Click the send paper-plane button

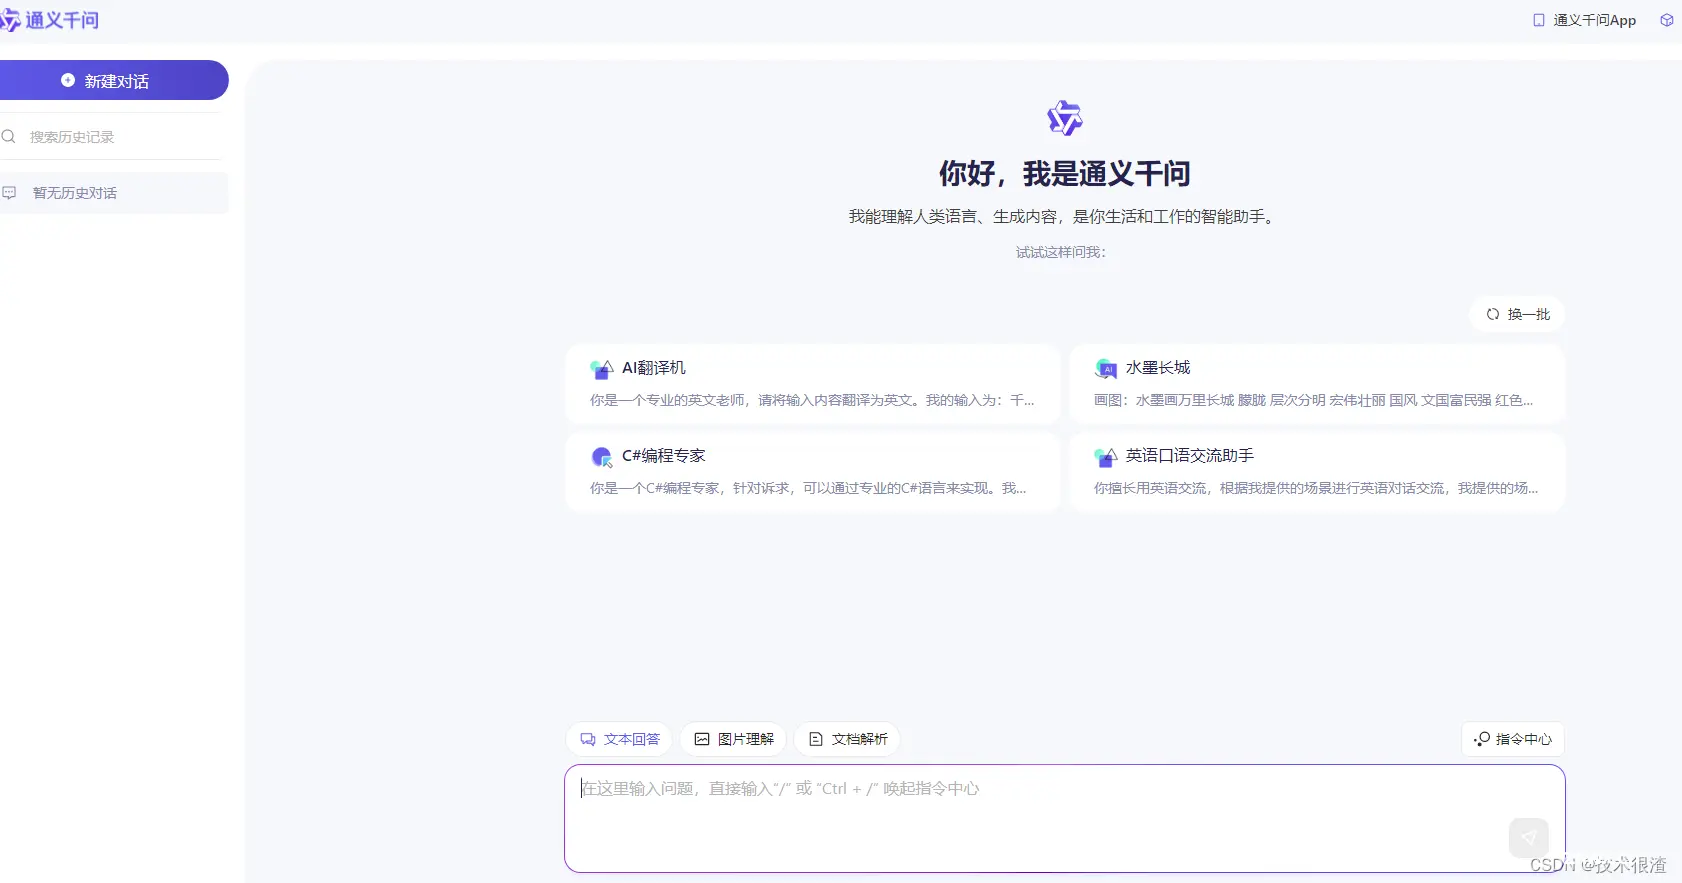1528,838
